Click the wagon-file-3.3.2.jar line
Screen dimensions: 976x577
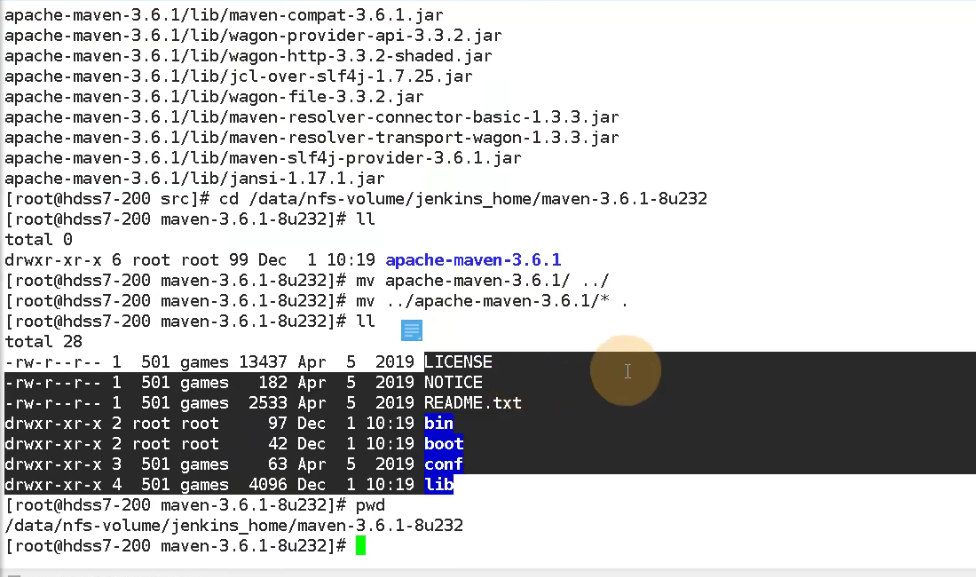214,96
